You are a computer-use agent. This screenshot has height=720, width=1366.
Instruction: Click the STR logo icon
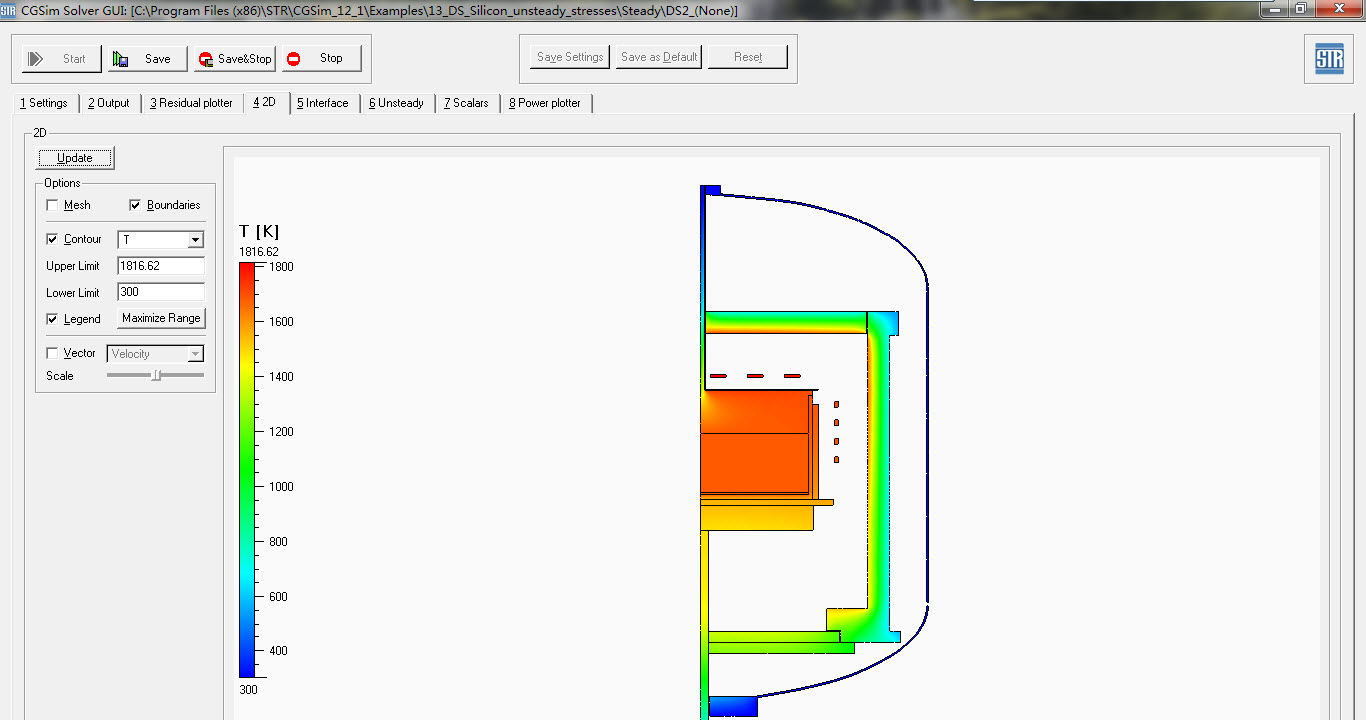pos(1329,59)
